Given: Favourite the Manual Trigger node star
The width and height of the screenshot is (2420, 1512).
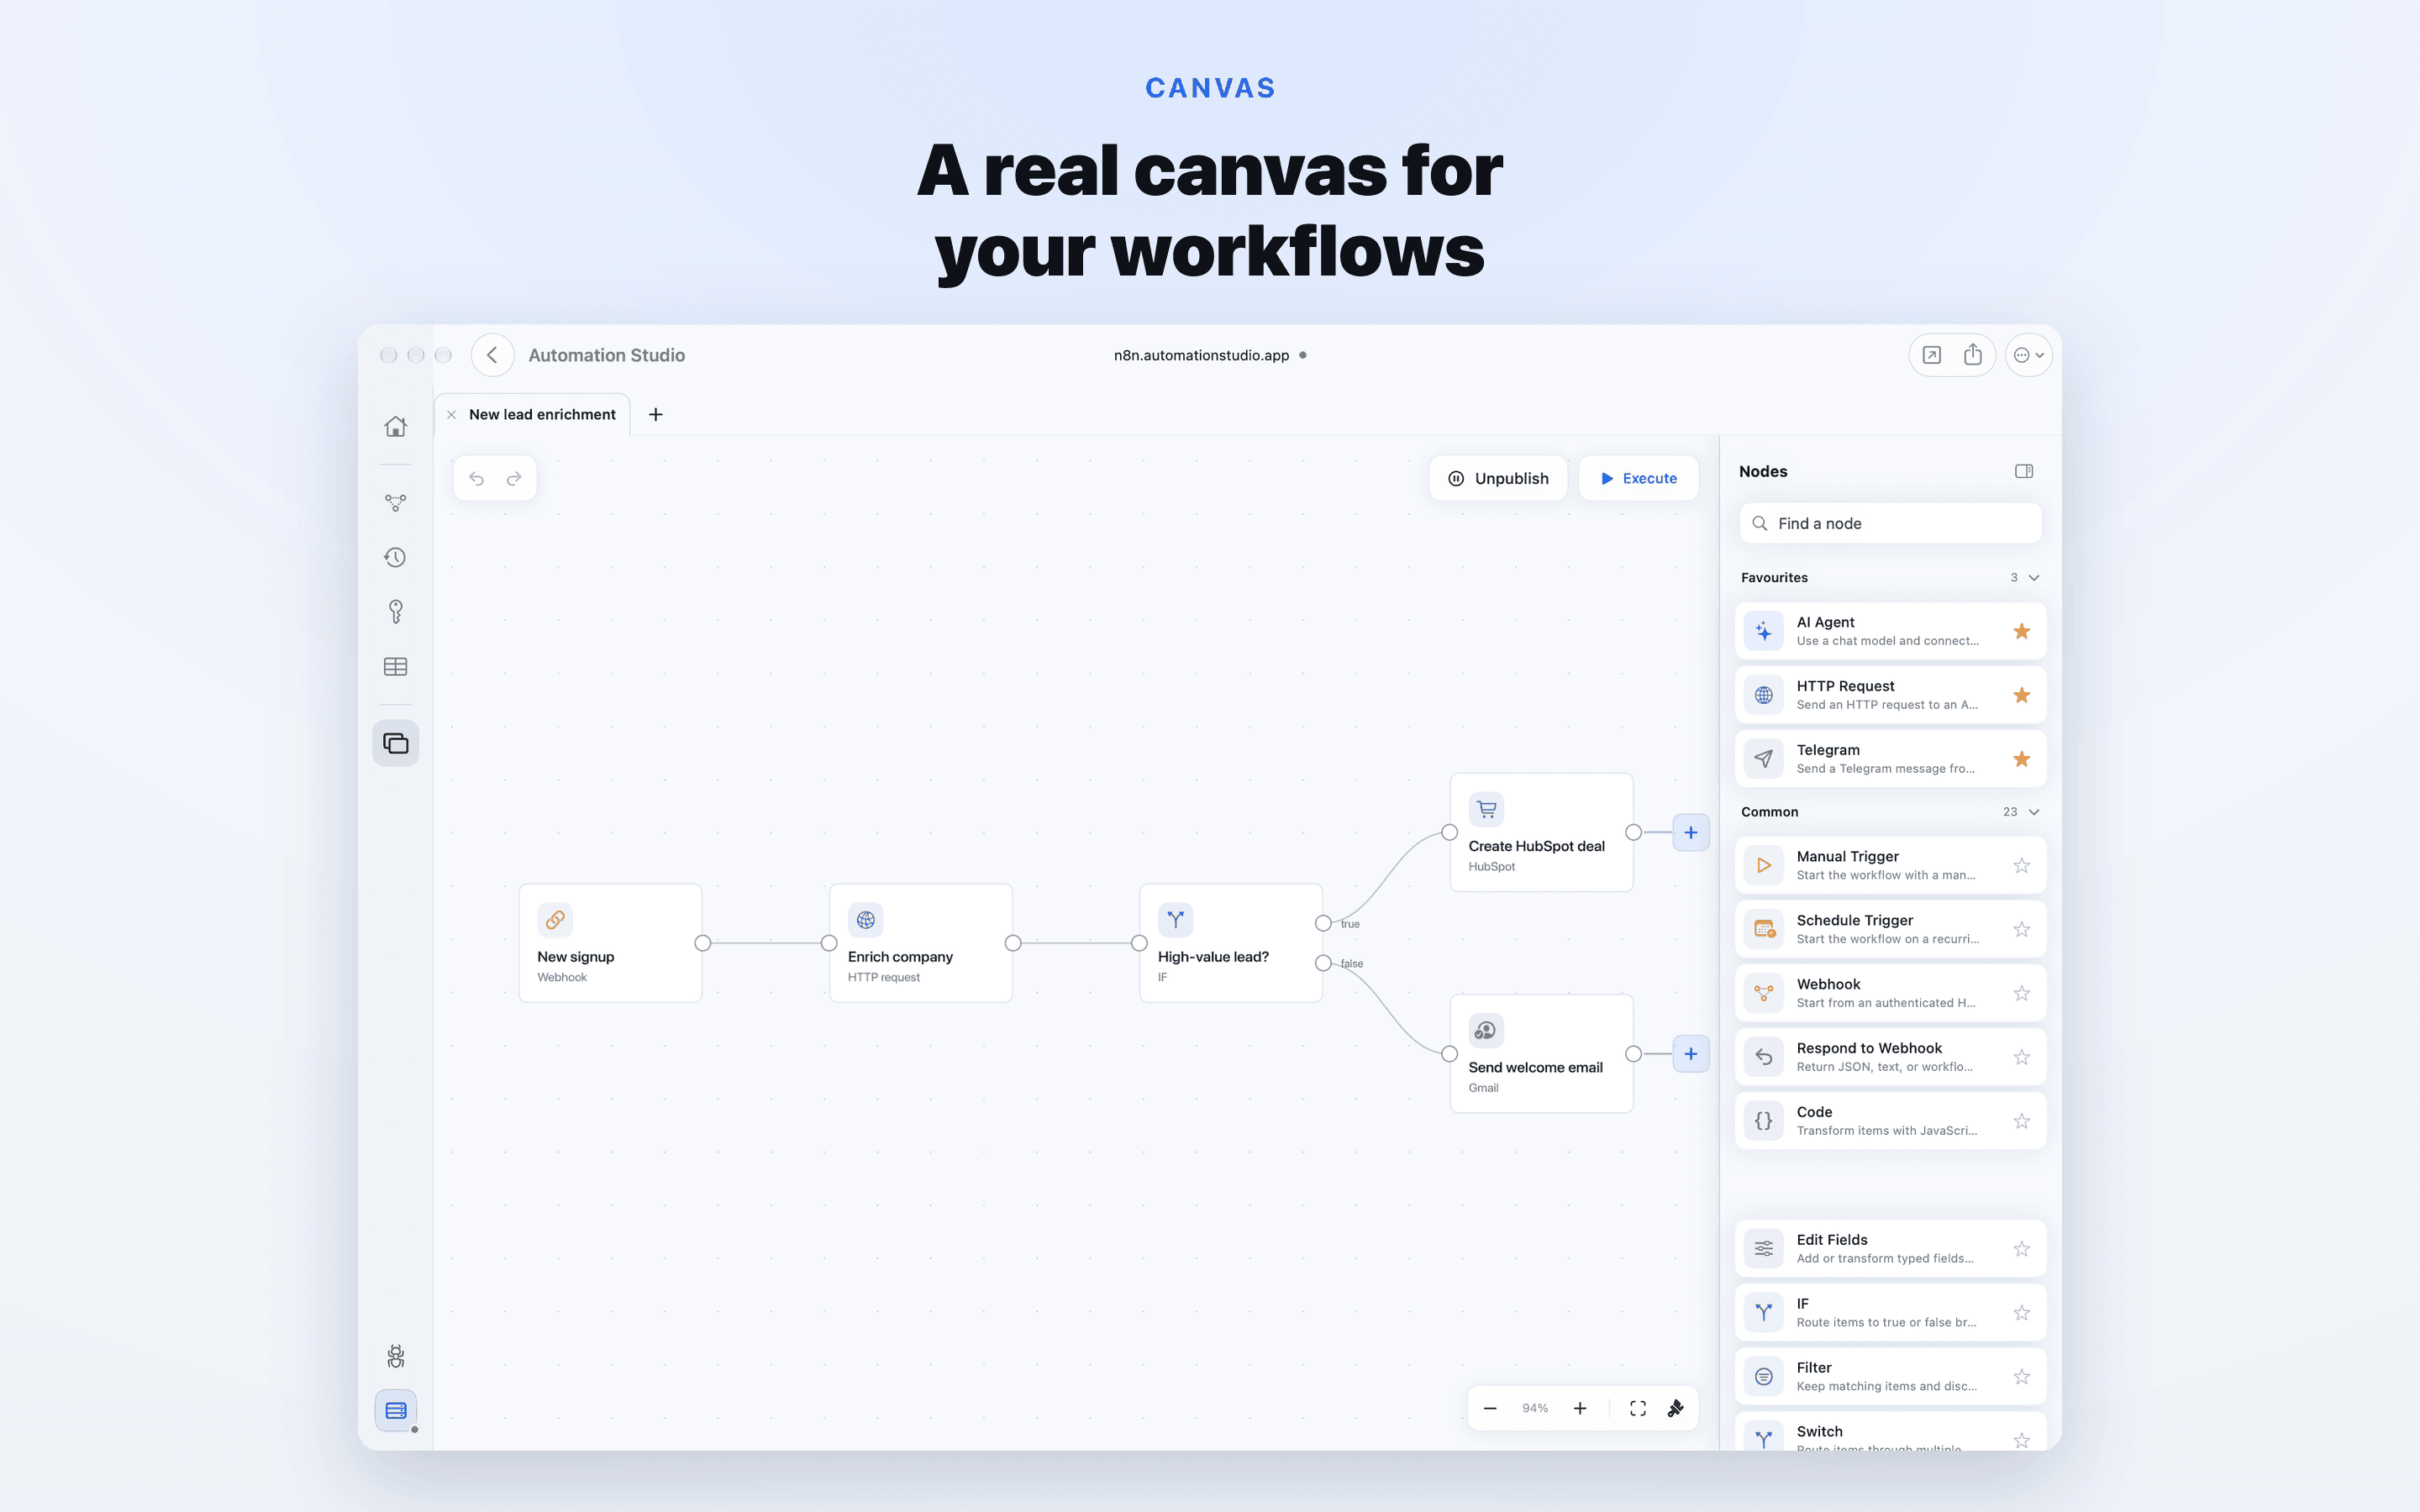Looking at the screenshot, I should click(2021, 865).
